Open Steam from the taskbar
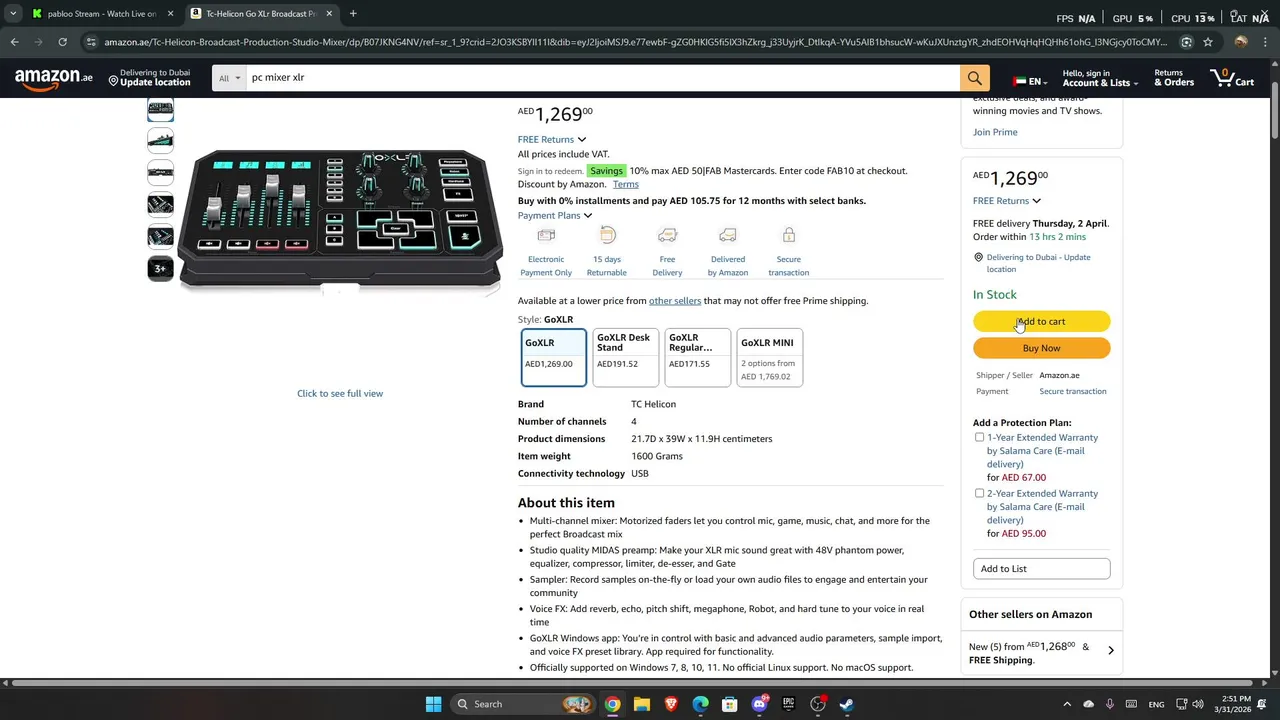 [x=847, y=704]
